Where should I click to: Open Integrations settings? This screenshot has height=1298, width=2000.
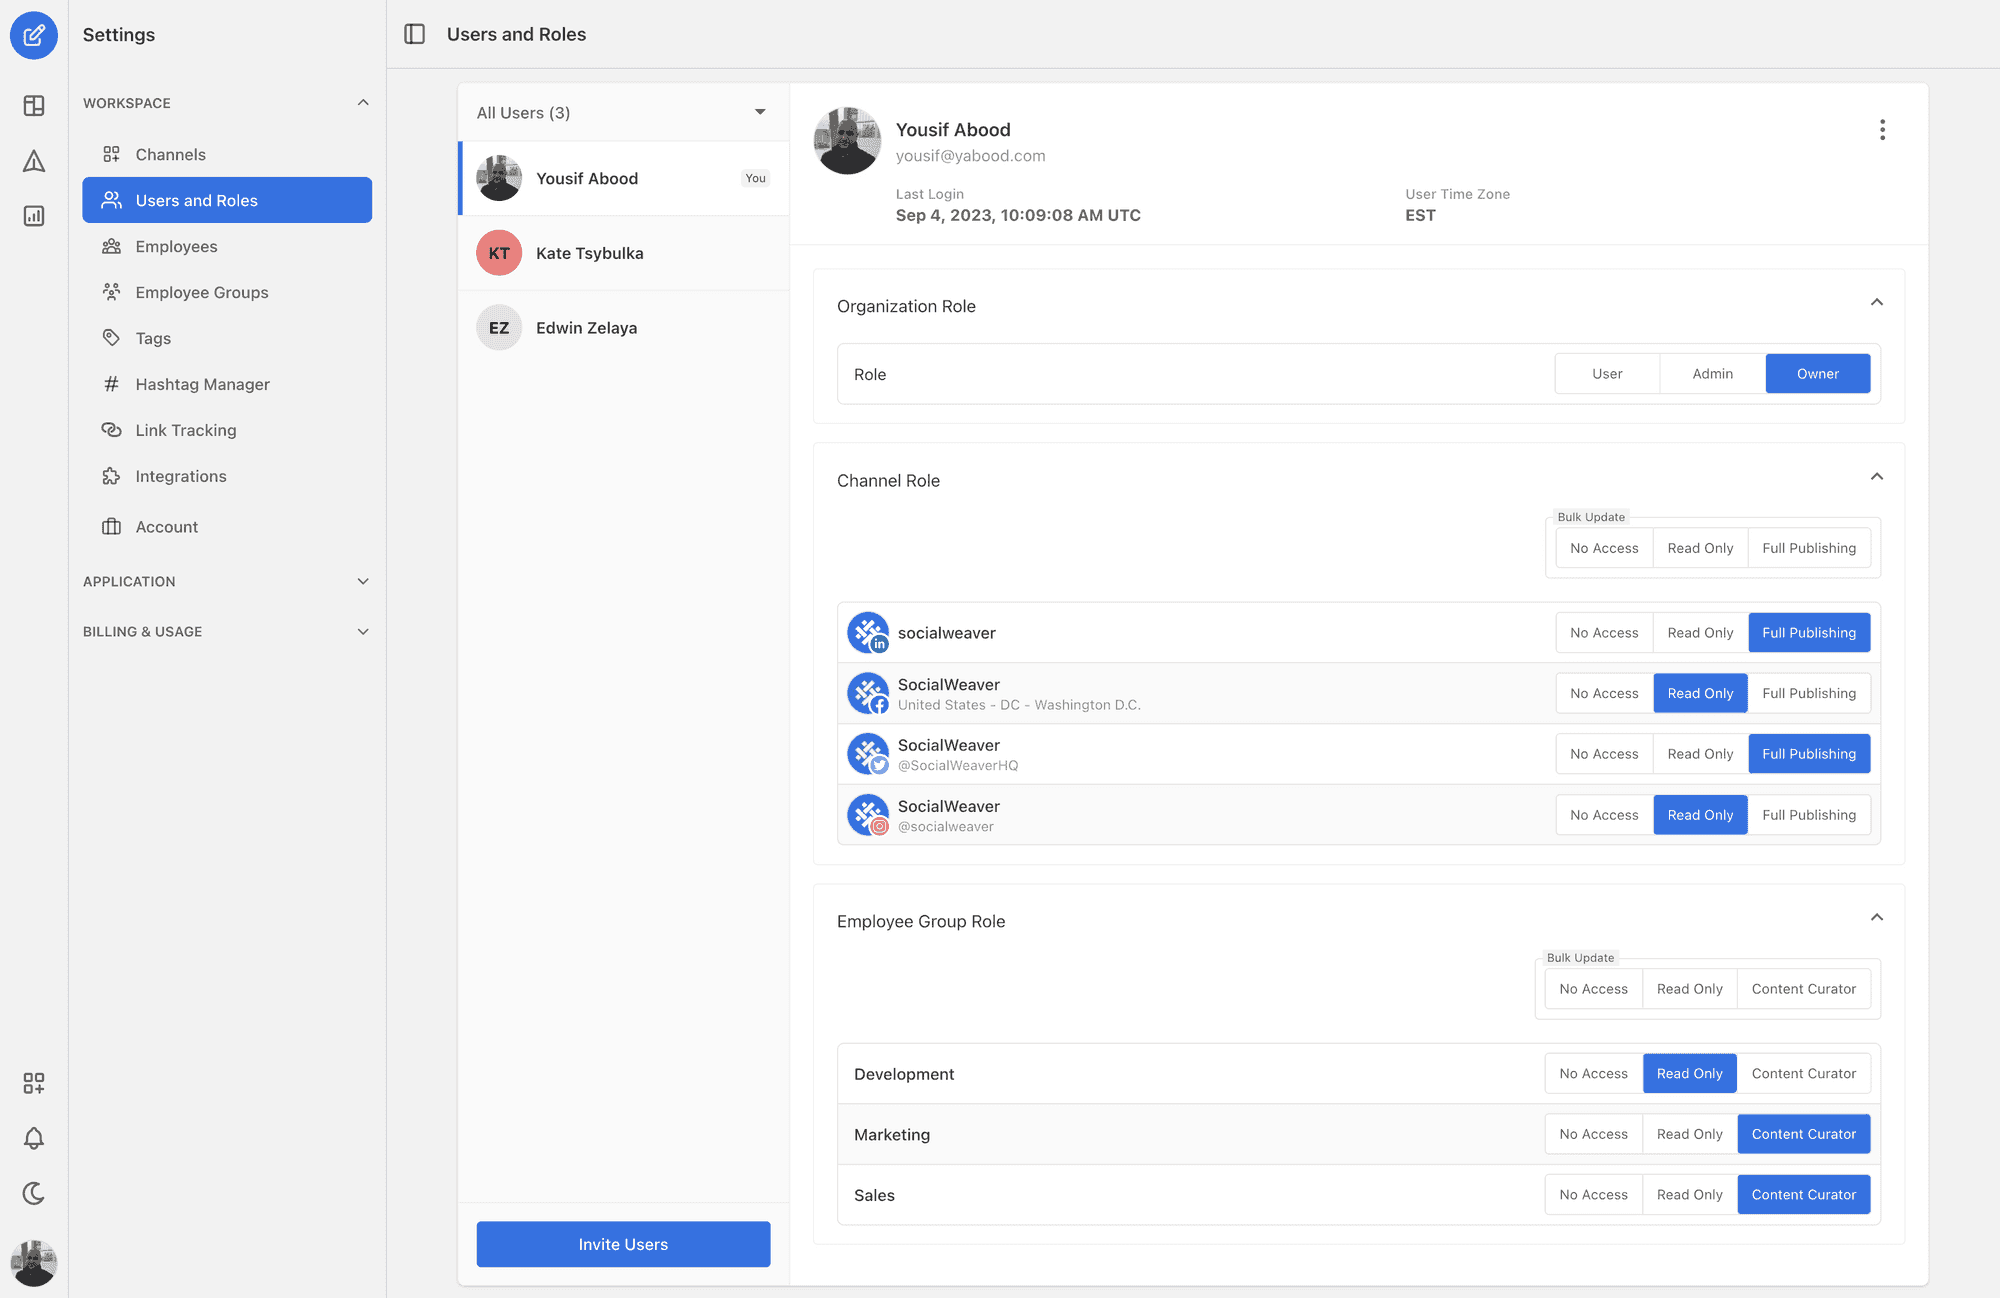coord(227,476)
